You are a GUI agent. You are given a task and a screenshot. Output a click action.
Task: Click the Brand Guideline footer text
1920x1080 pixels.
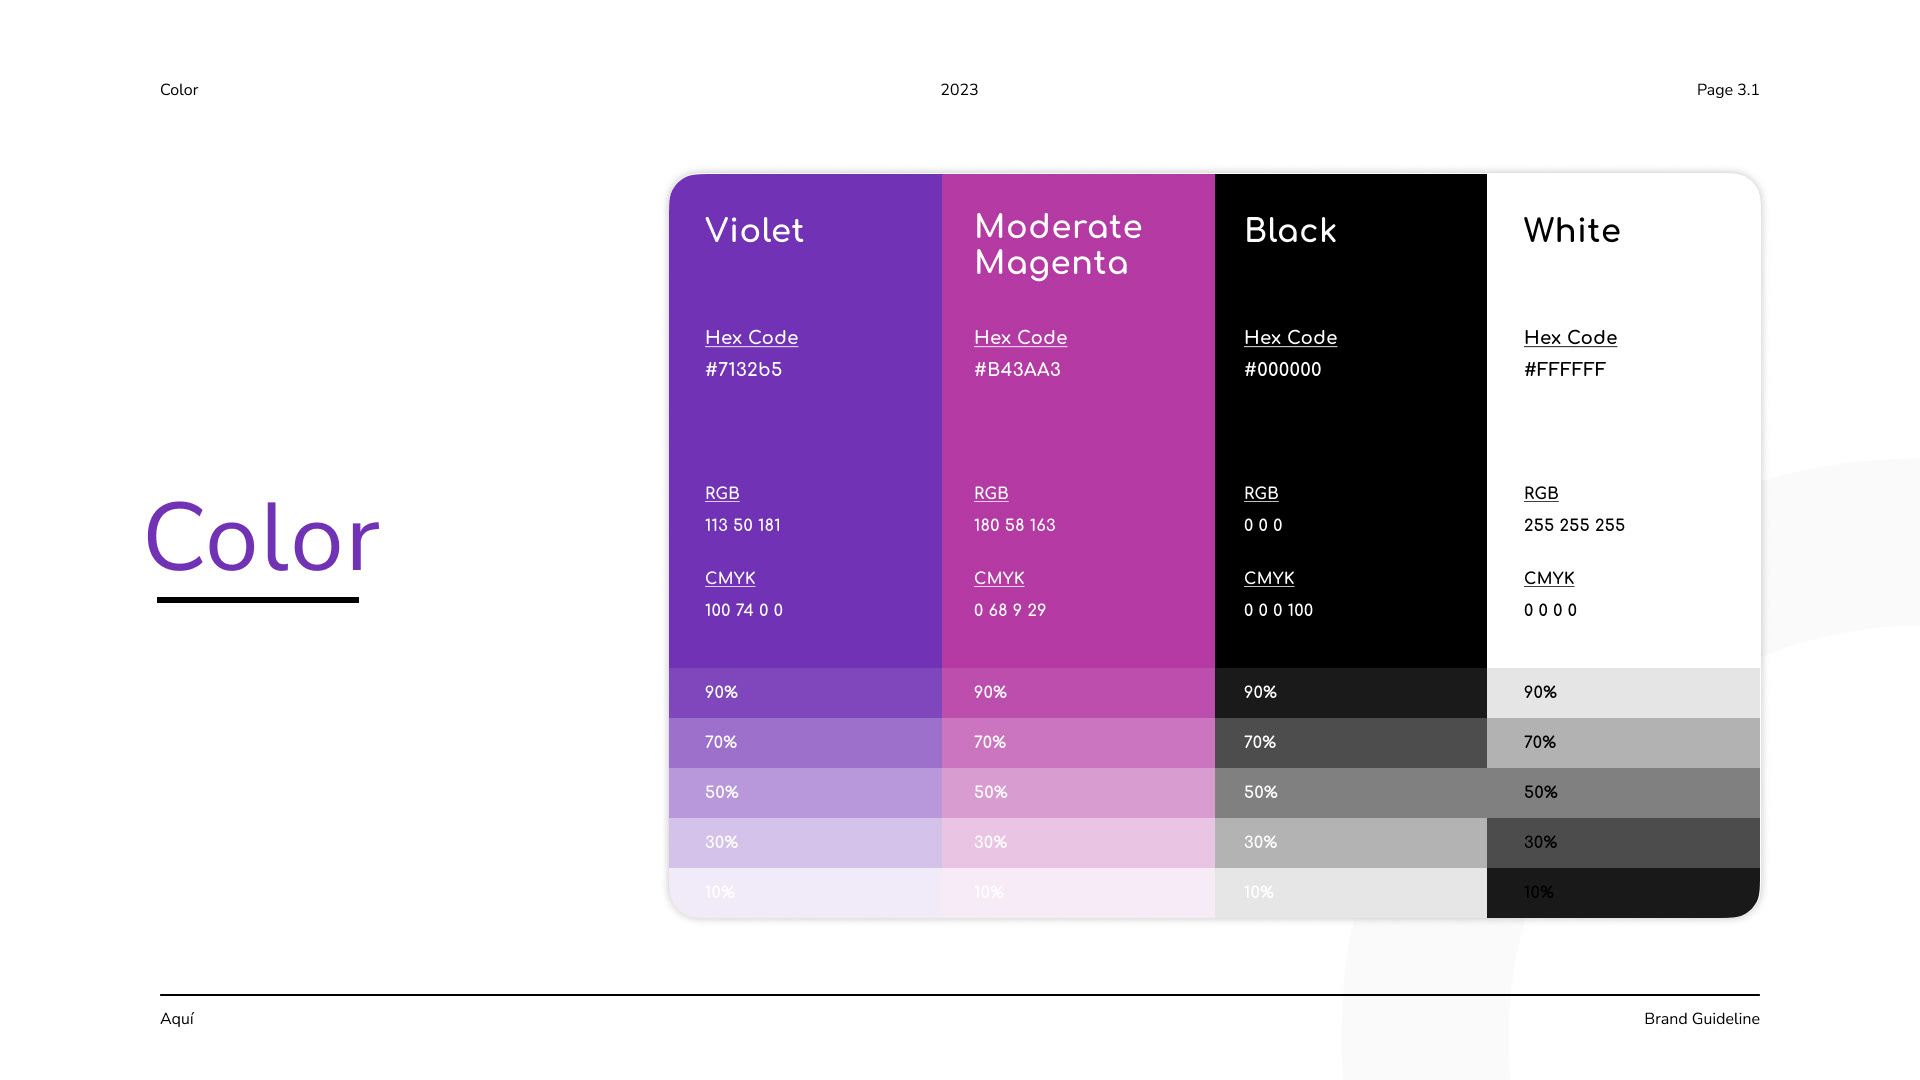click(x=1702, y=1019)
